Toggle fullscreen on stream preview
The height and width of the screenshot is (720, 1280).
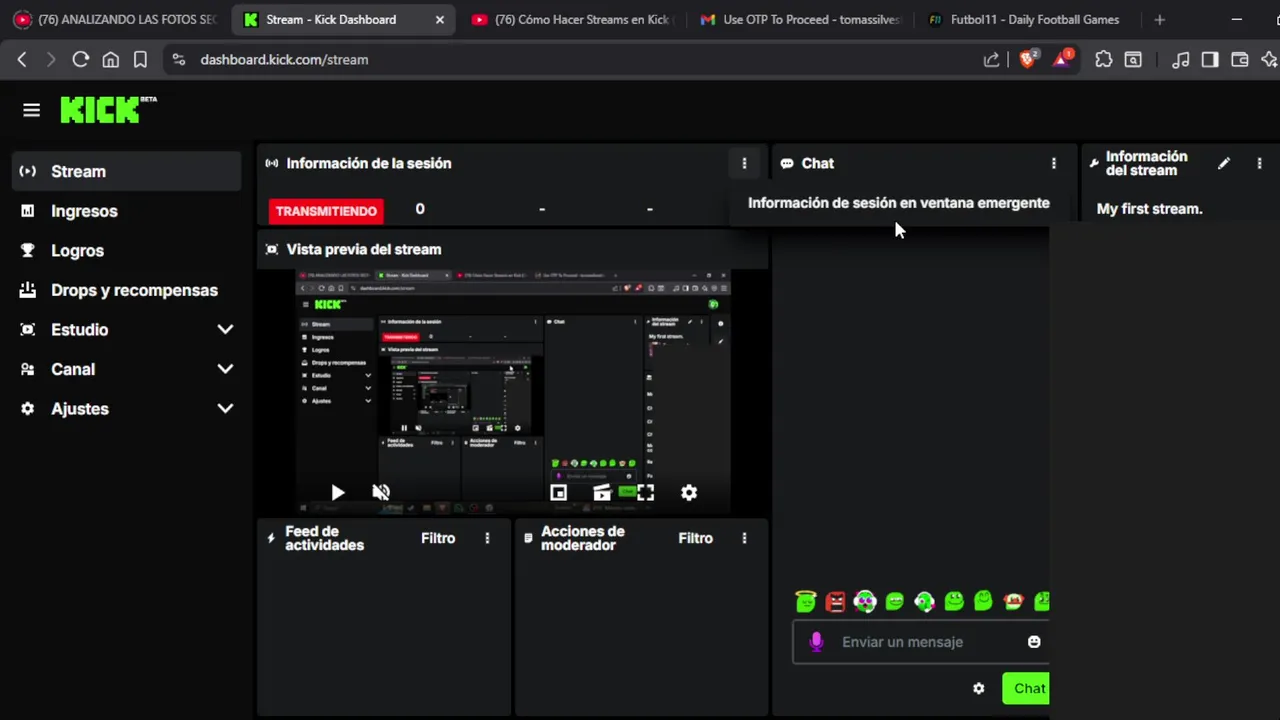point(645,492)
